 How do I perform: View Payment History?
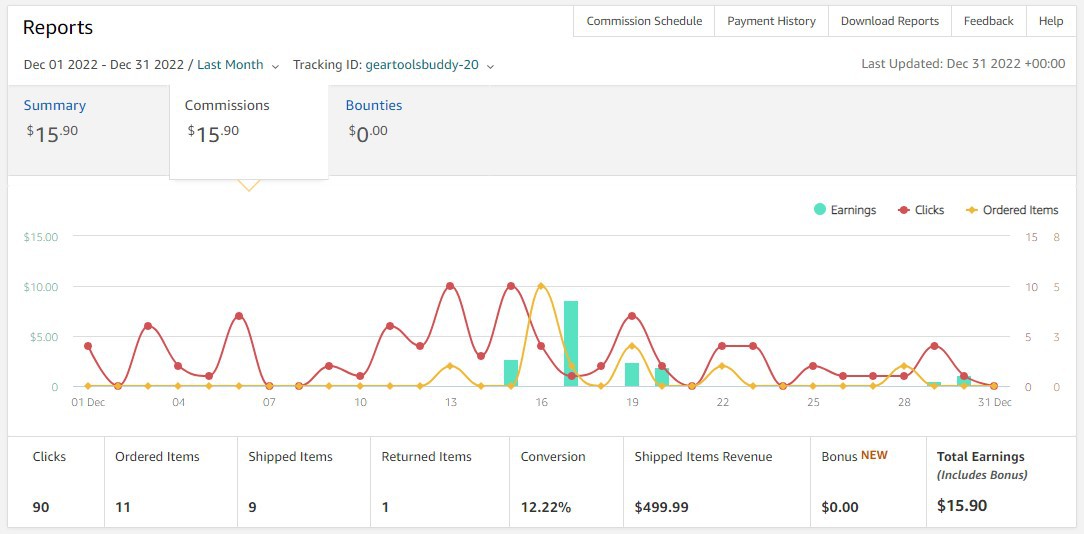coord(772,21)
